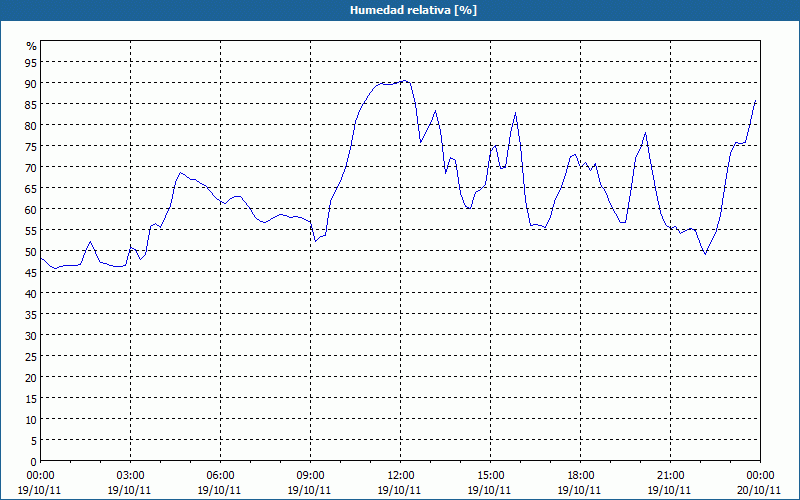Click the x-axis time label '21:00'
Viewport: 800px width, 500px height.
click(x=670, y=476)
